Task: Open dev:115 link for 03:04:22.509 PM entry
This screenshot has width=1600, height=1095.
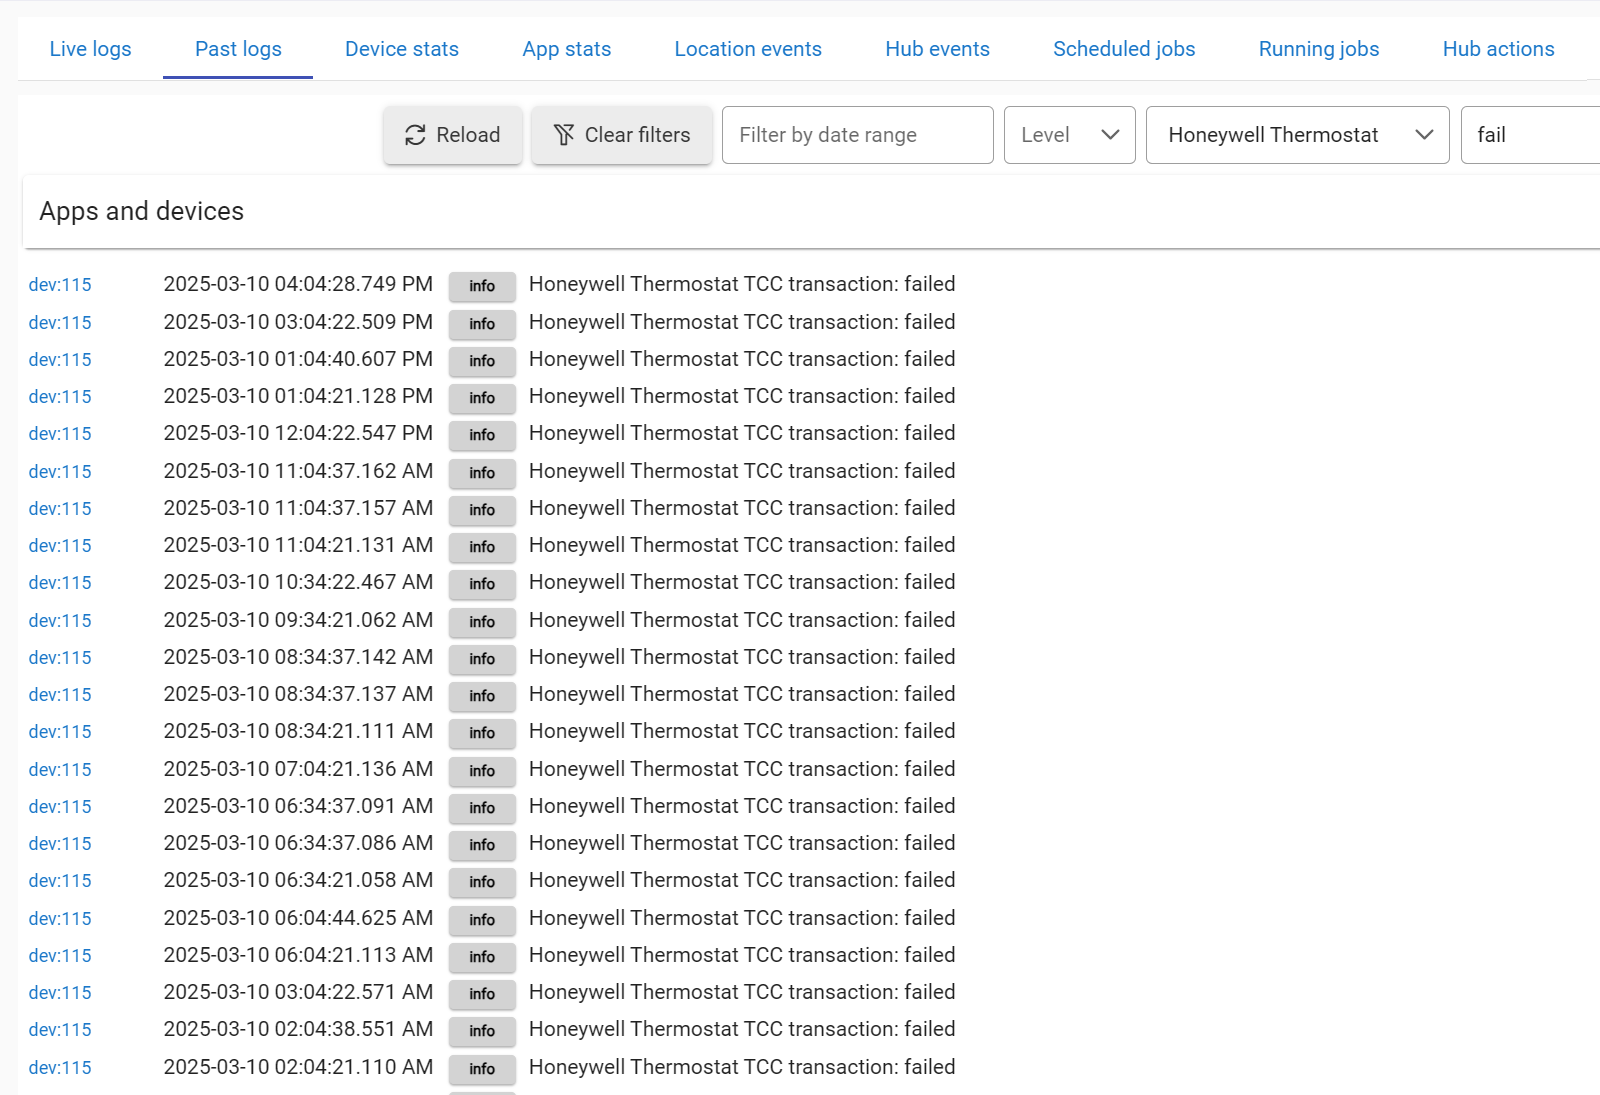Action: point(60,323)
